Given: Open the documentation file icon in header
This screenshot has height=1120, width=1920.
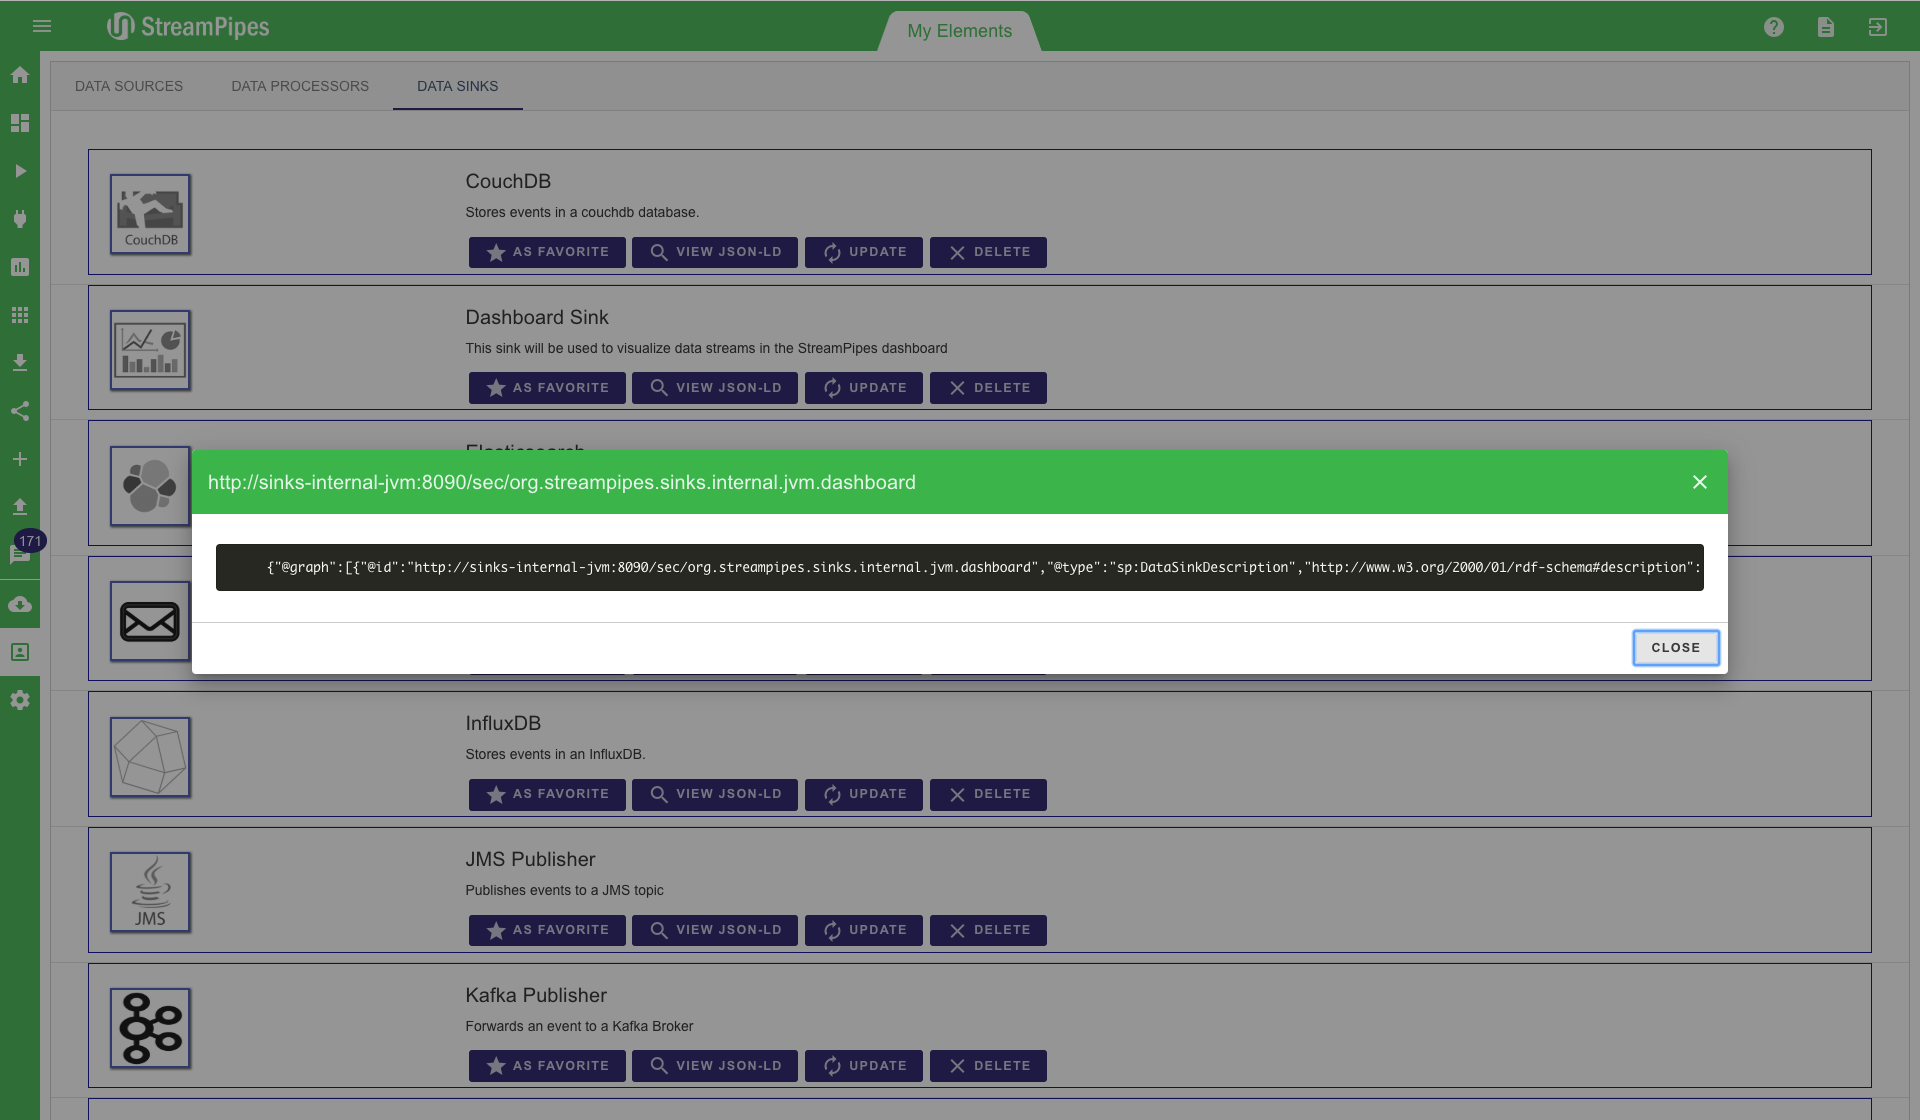Looking at the screenshot, I should pos(1825,27).
